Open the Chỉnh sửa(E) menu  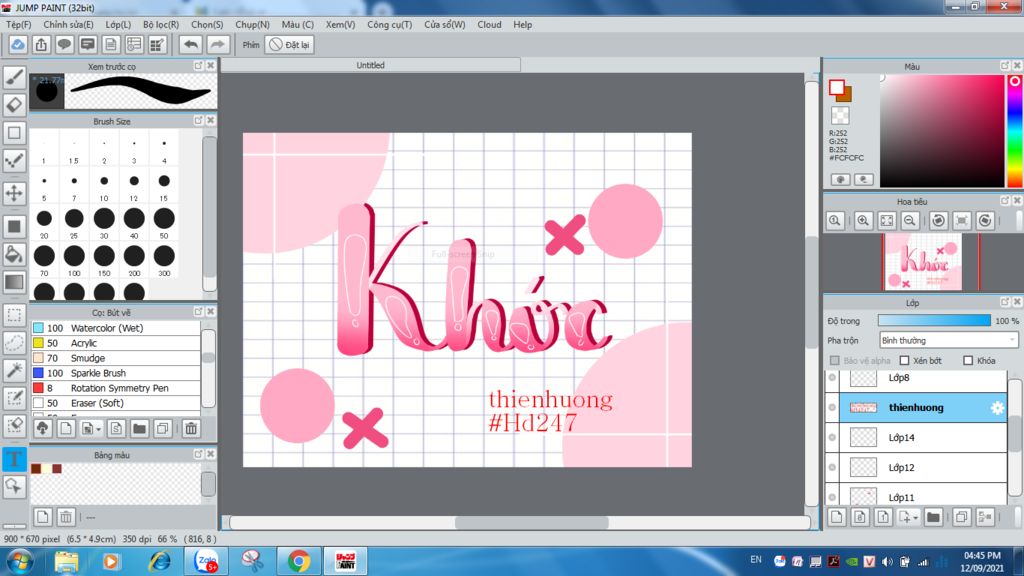pyautogui.click(x=68, y=24)
